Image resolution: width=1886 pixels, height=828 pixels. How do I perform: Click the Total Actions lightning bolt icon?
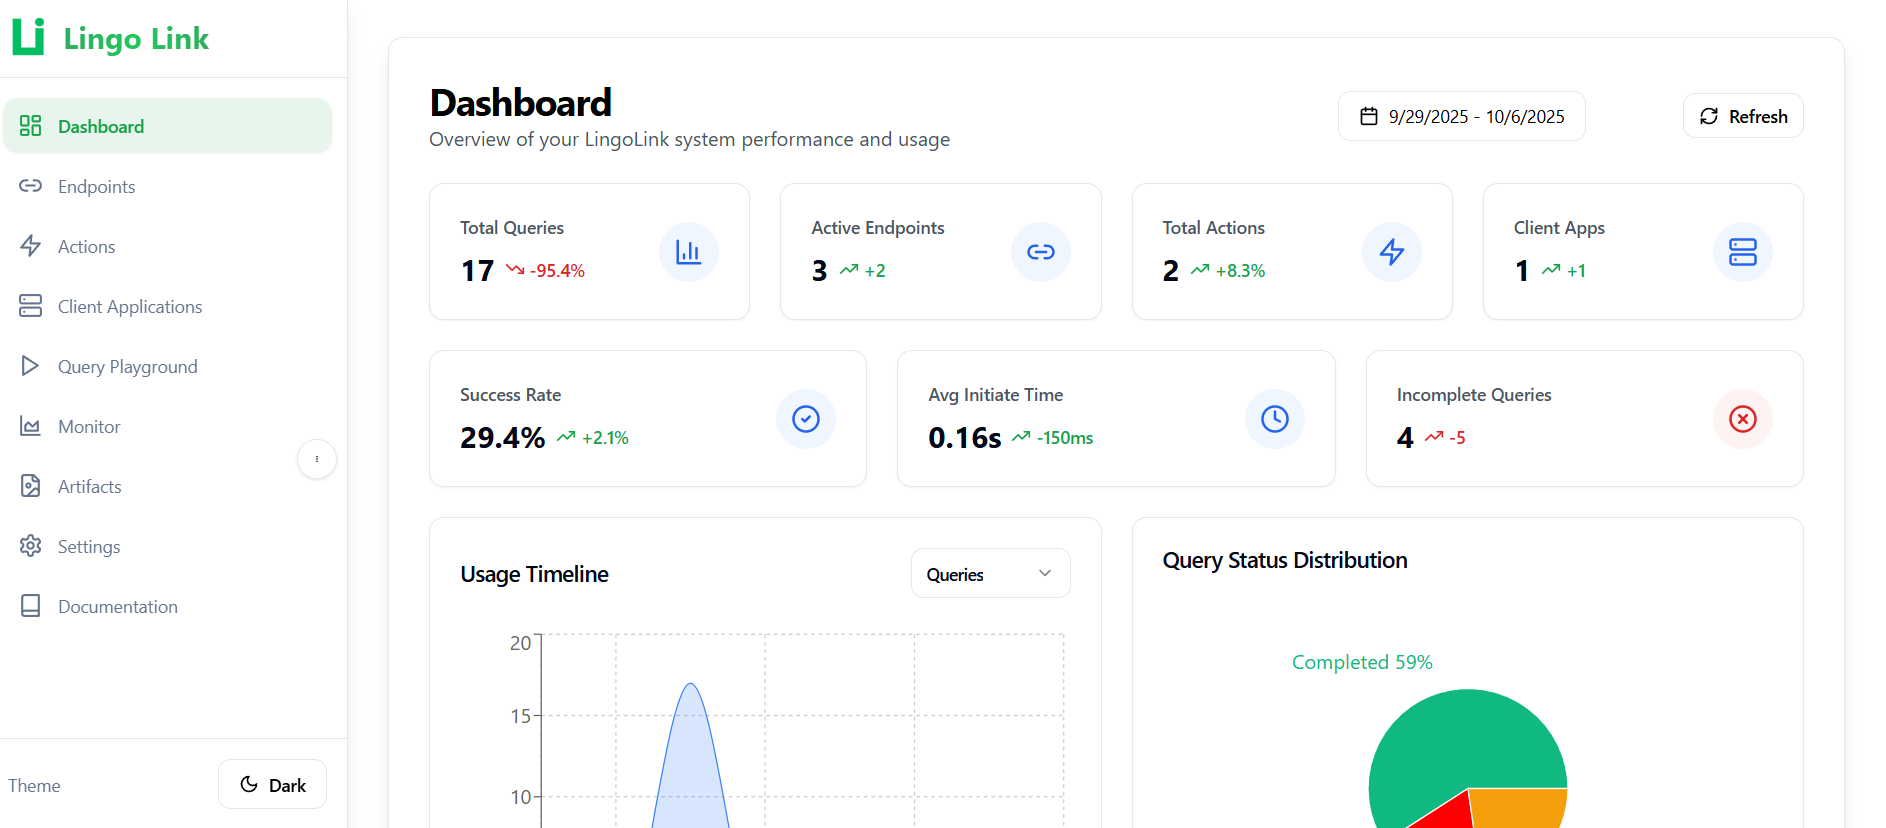1391,252
